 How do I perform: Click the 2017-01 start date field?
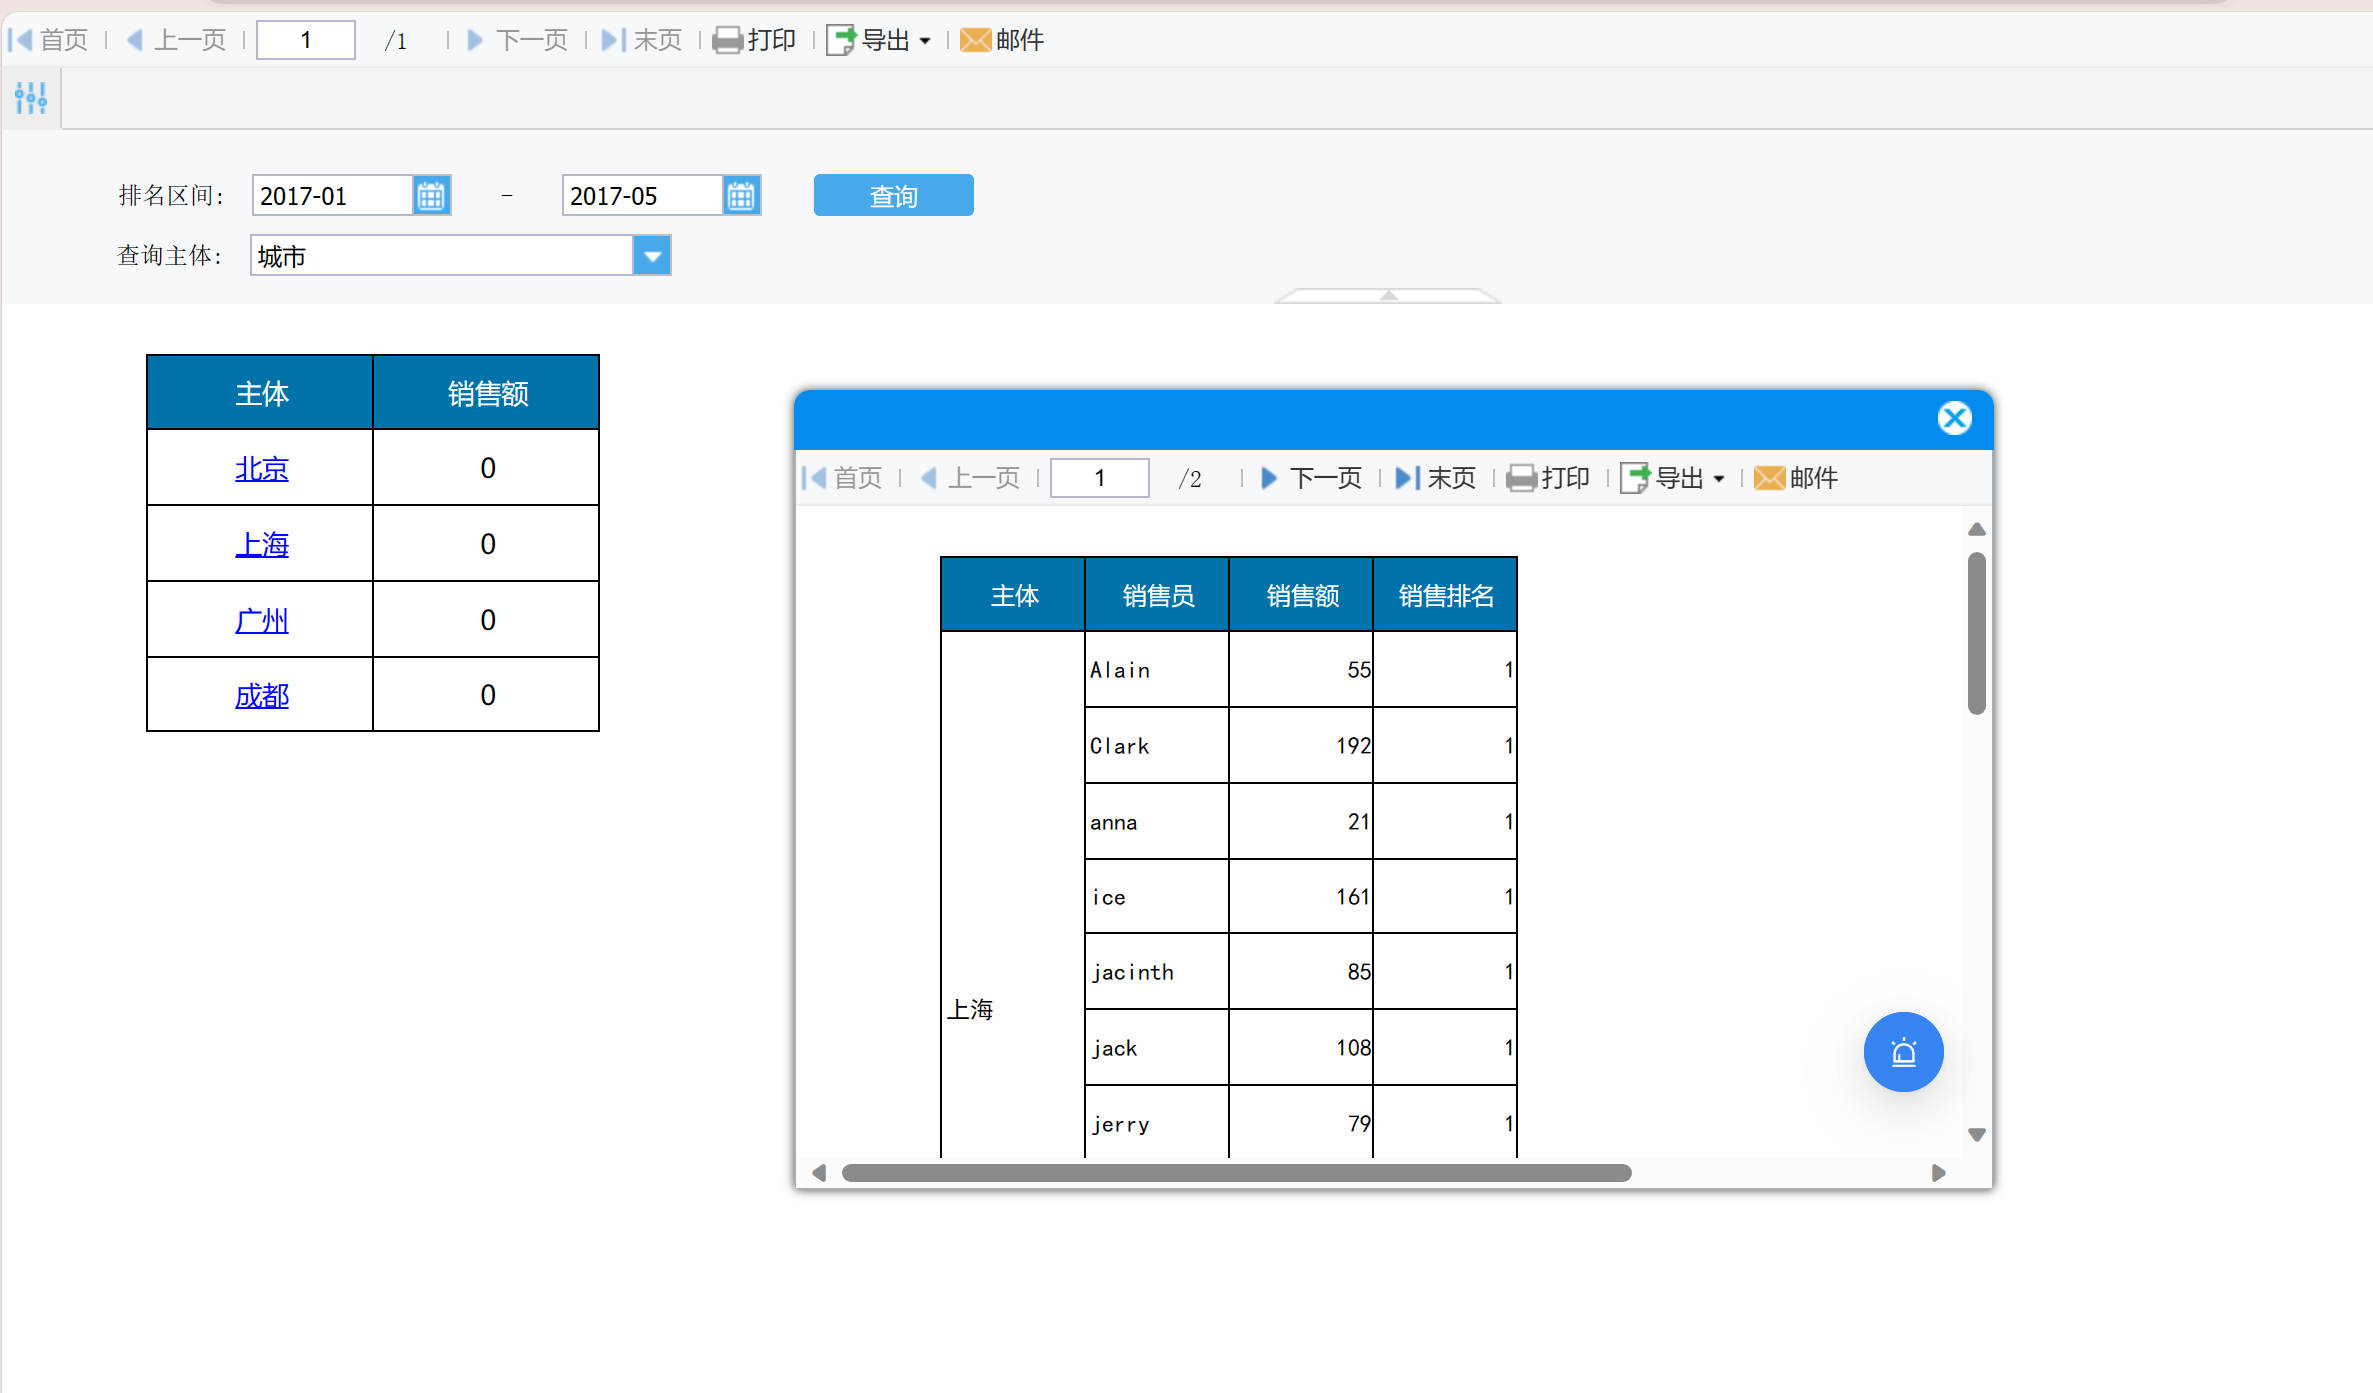coord(332,195)
